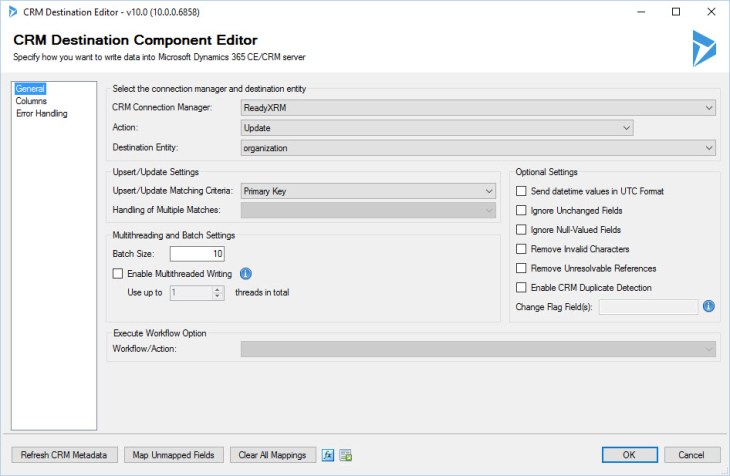Check Ignore Unchanged Fields option
The height and width of the screenshot is (476, 730).
point(521,210)
